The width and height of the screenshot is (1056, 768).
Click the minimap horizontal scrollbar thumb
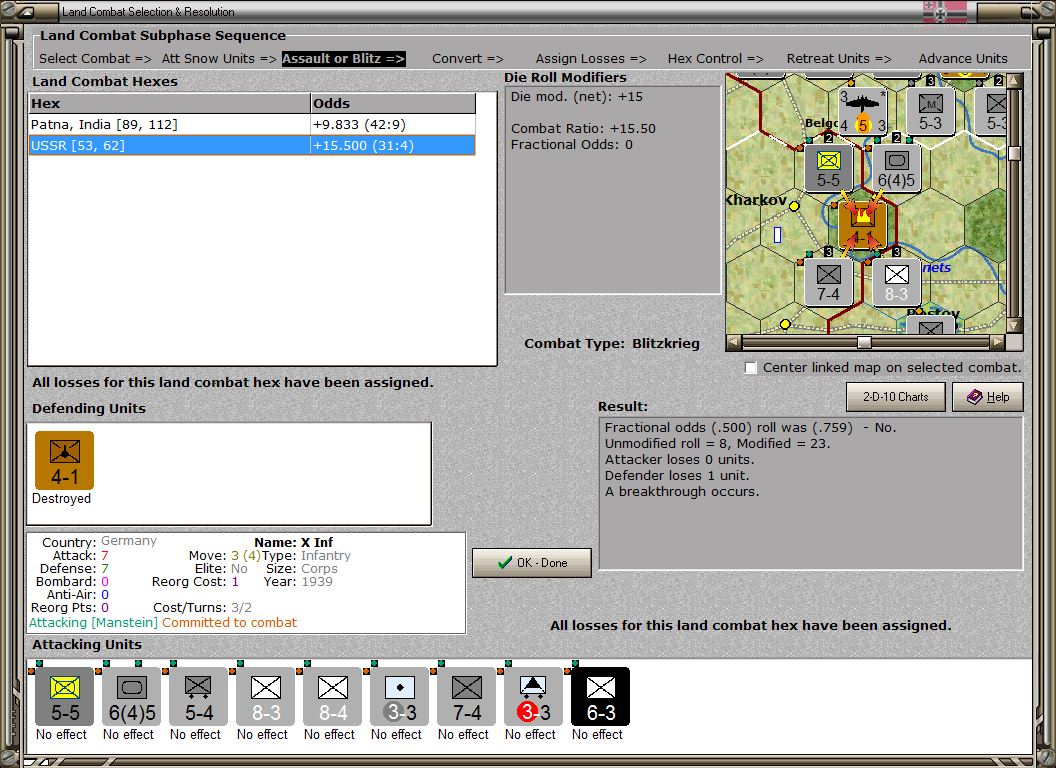864,342
